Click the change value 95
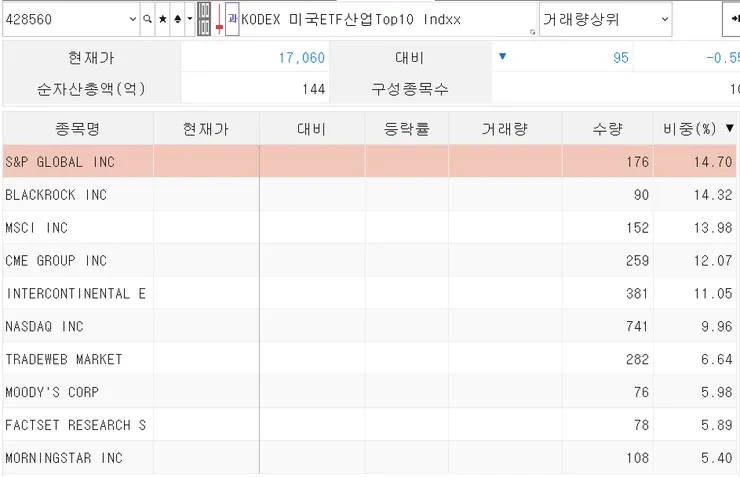The height and width of the screenshot is (477, 740). (x=621, y=58)
